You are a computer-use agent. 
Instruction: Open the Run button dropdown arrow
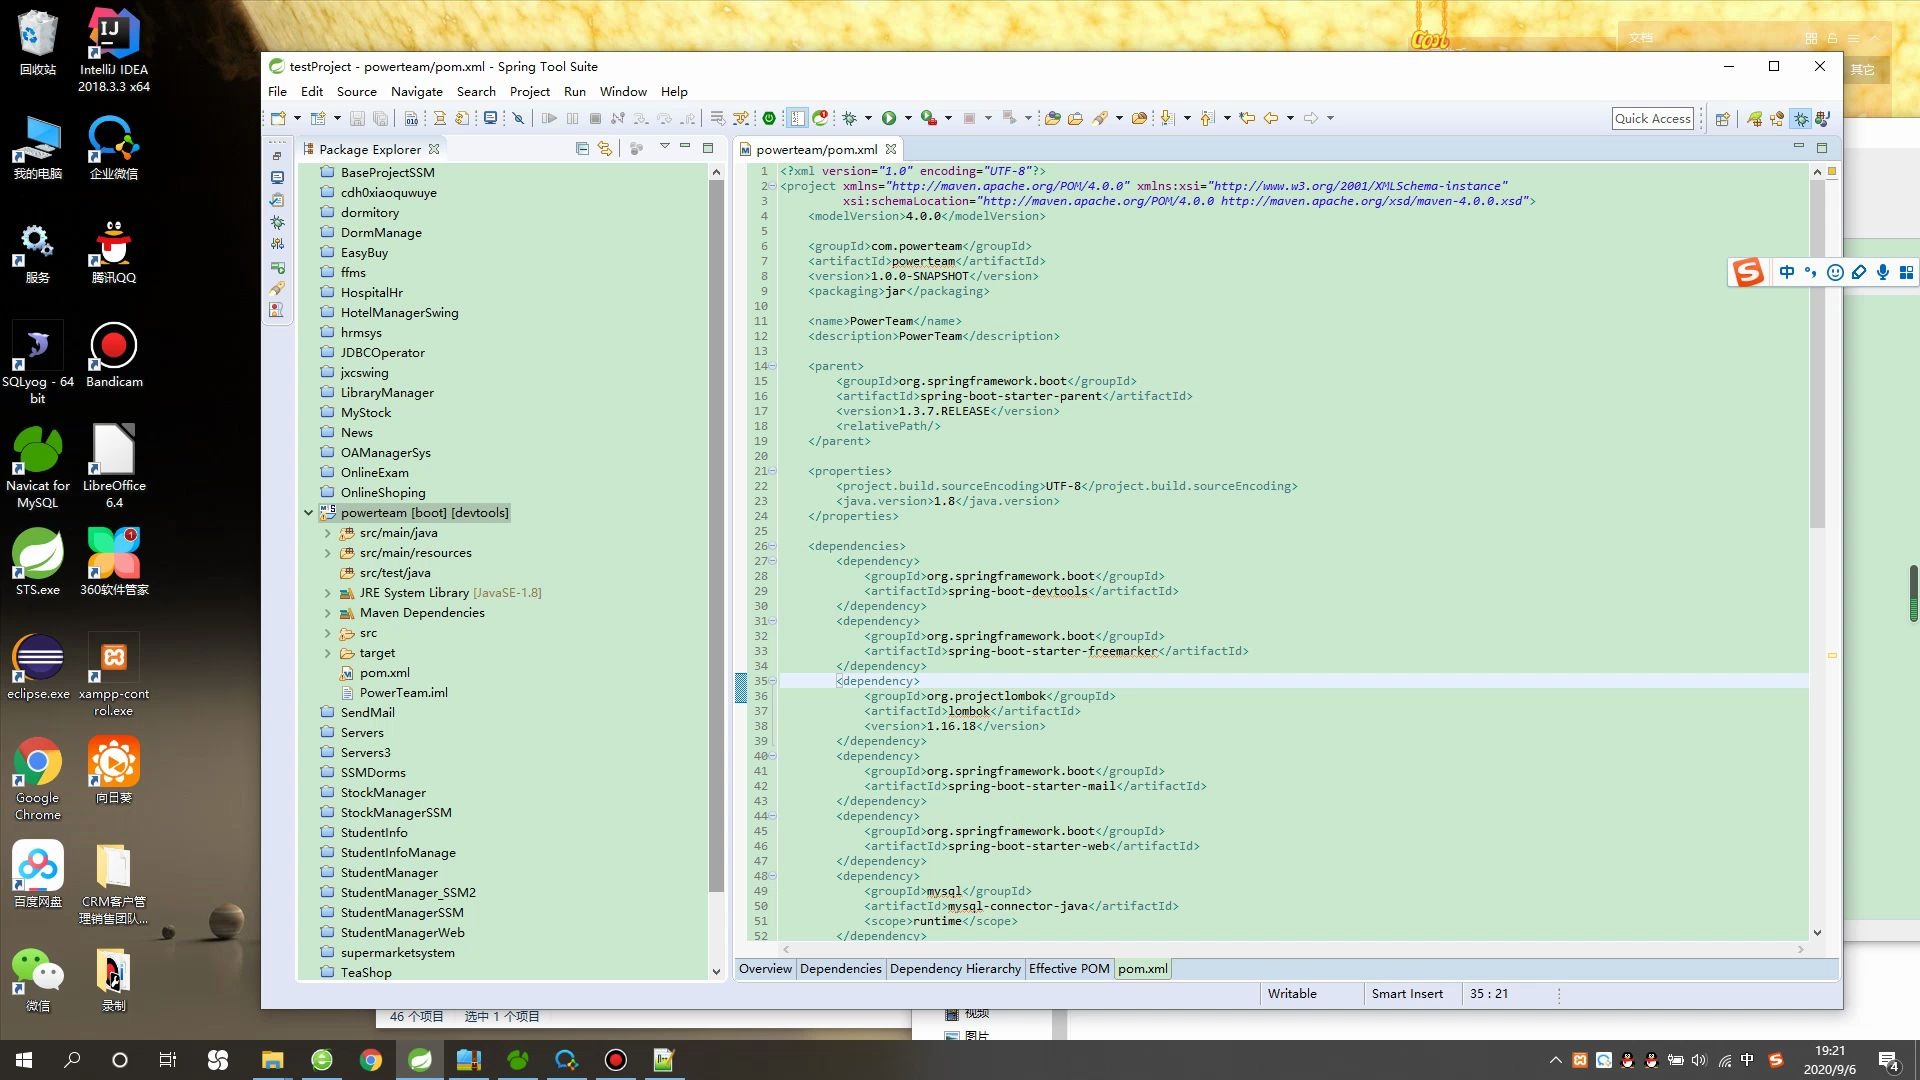(908, 118)
